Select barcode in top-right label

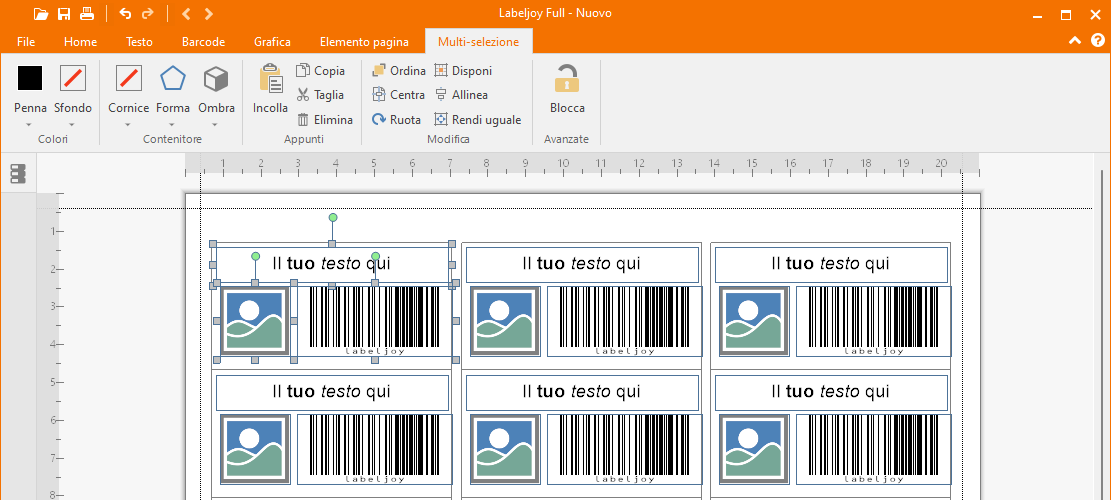point(873,321)
